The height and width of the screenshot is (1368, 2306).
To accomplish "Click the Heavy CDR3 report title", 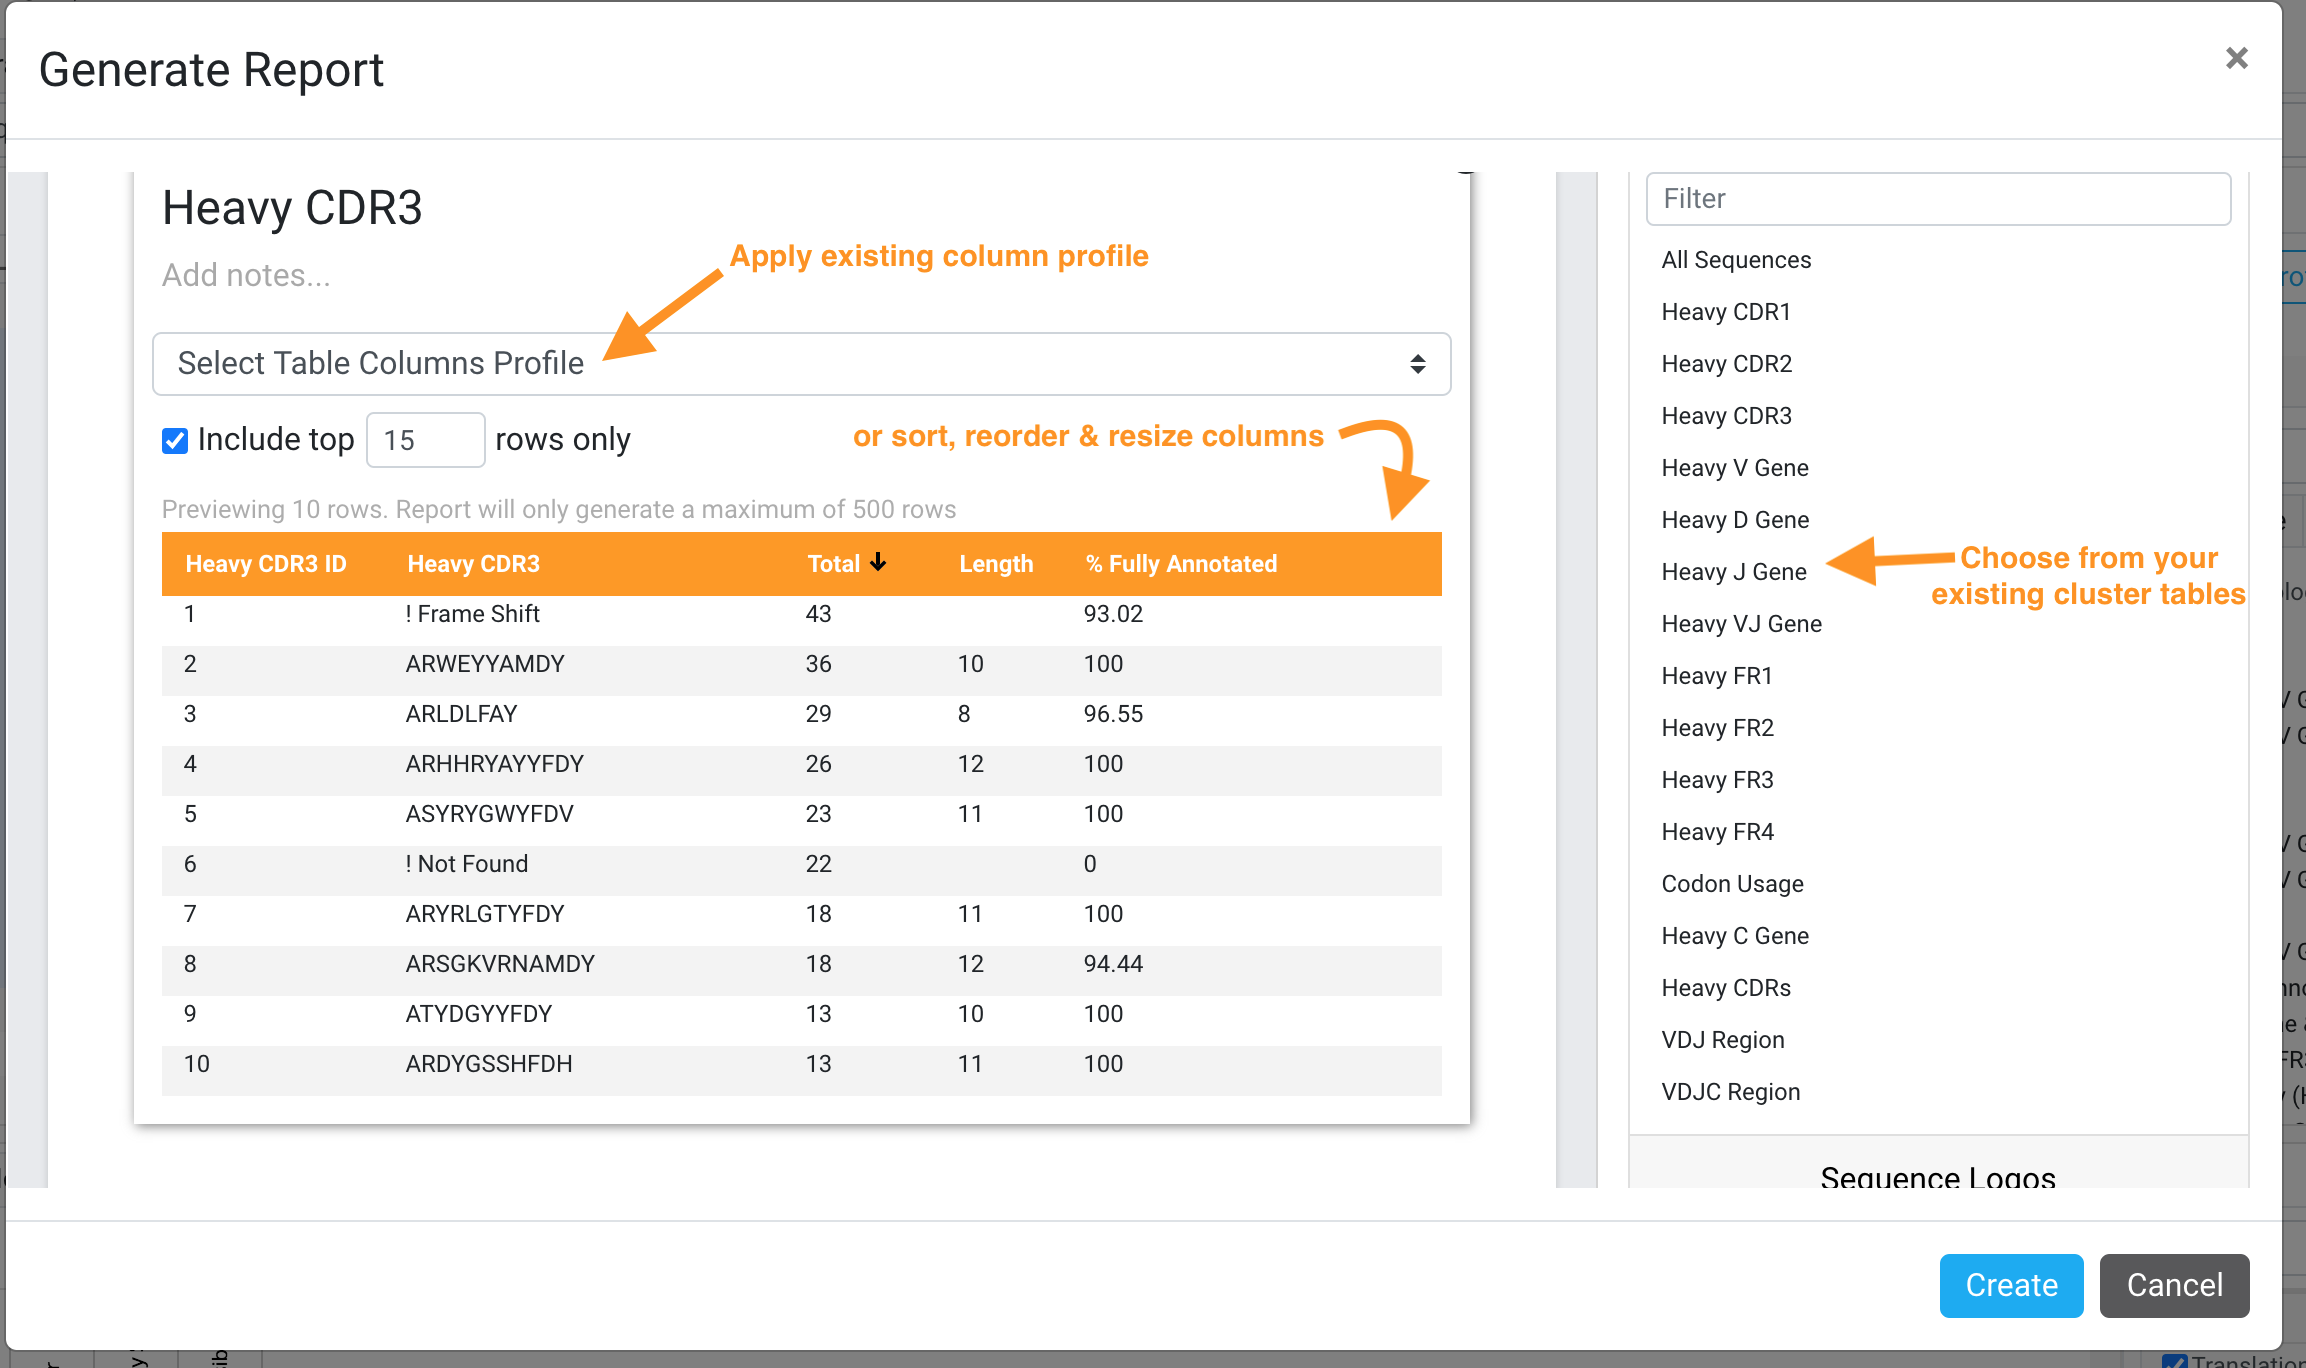I will (x=292, y=208).
